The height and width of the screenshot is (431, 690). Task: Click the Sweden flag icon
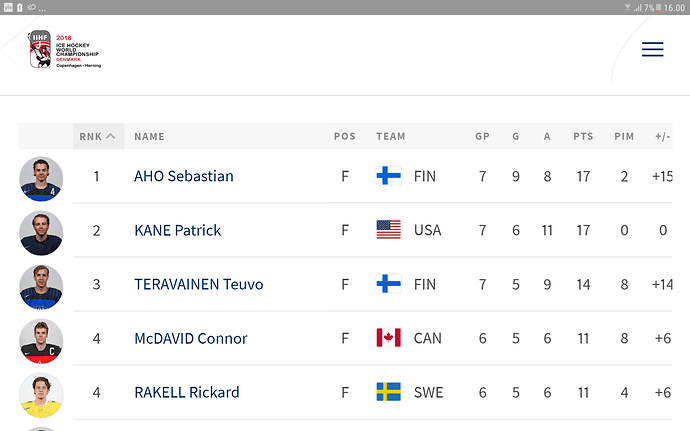(388, 392)
